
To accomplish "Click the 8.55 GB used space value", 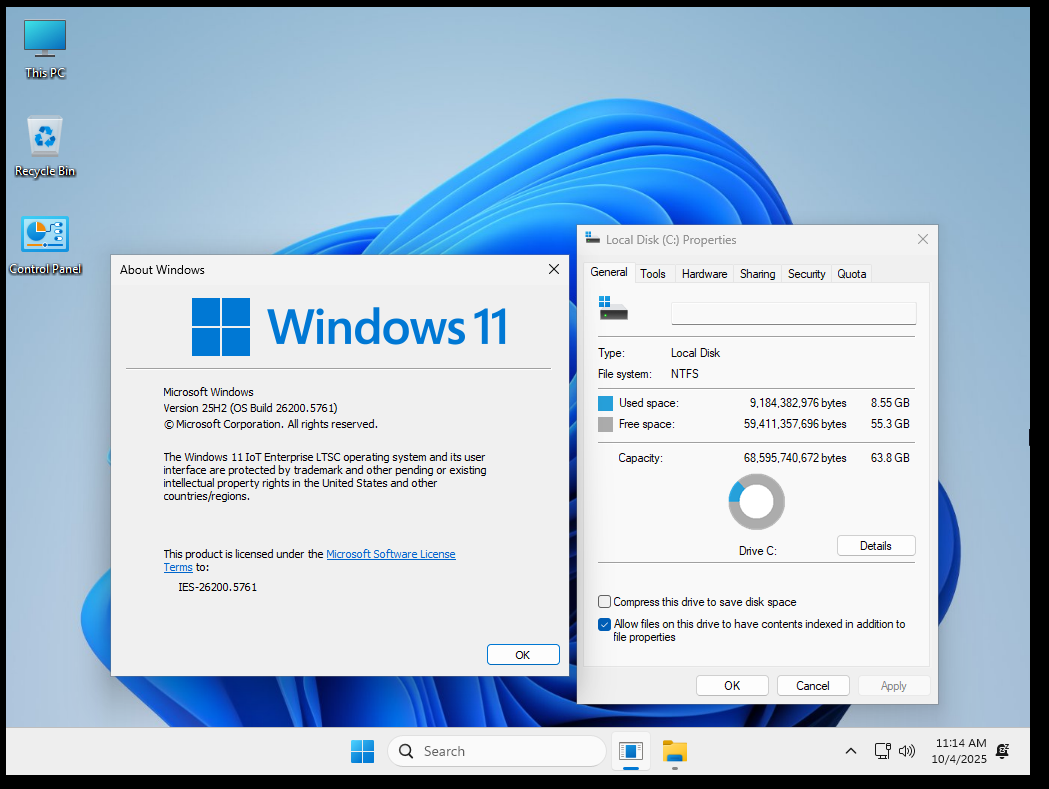I will [x=890, y=403].
